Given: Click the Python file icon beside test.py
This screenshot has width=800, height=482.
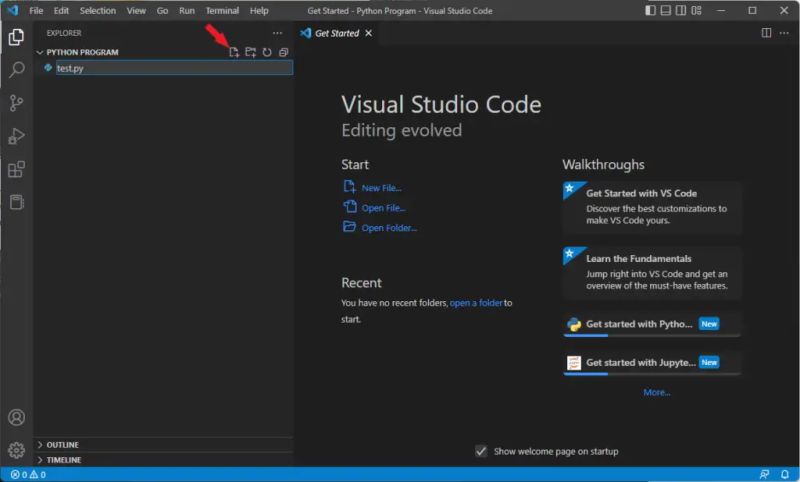Looking at the screenshot, I should (48, 67).
